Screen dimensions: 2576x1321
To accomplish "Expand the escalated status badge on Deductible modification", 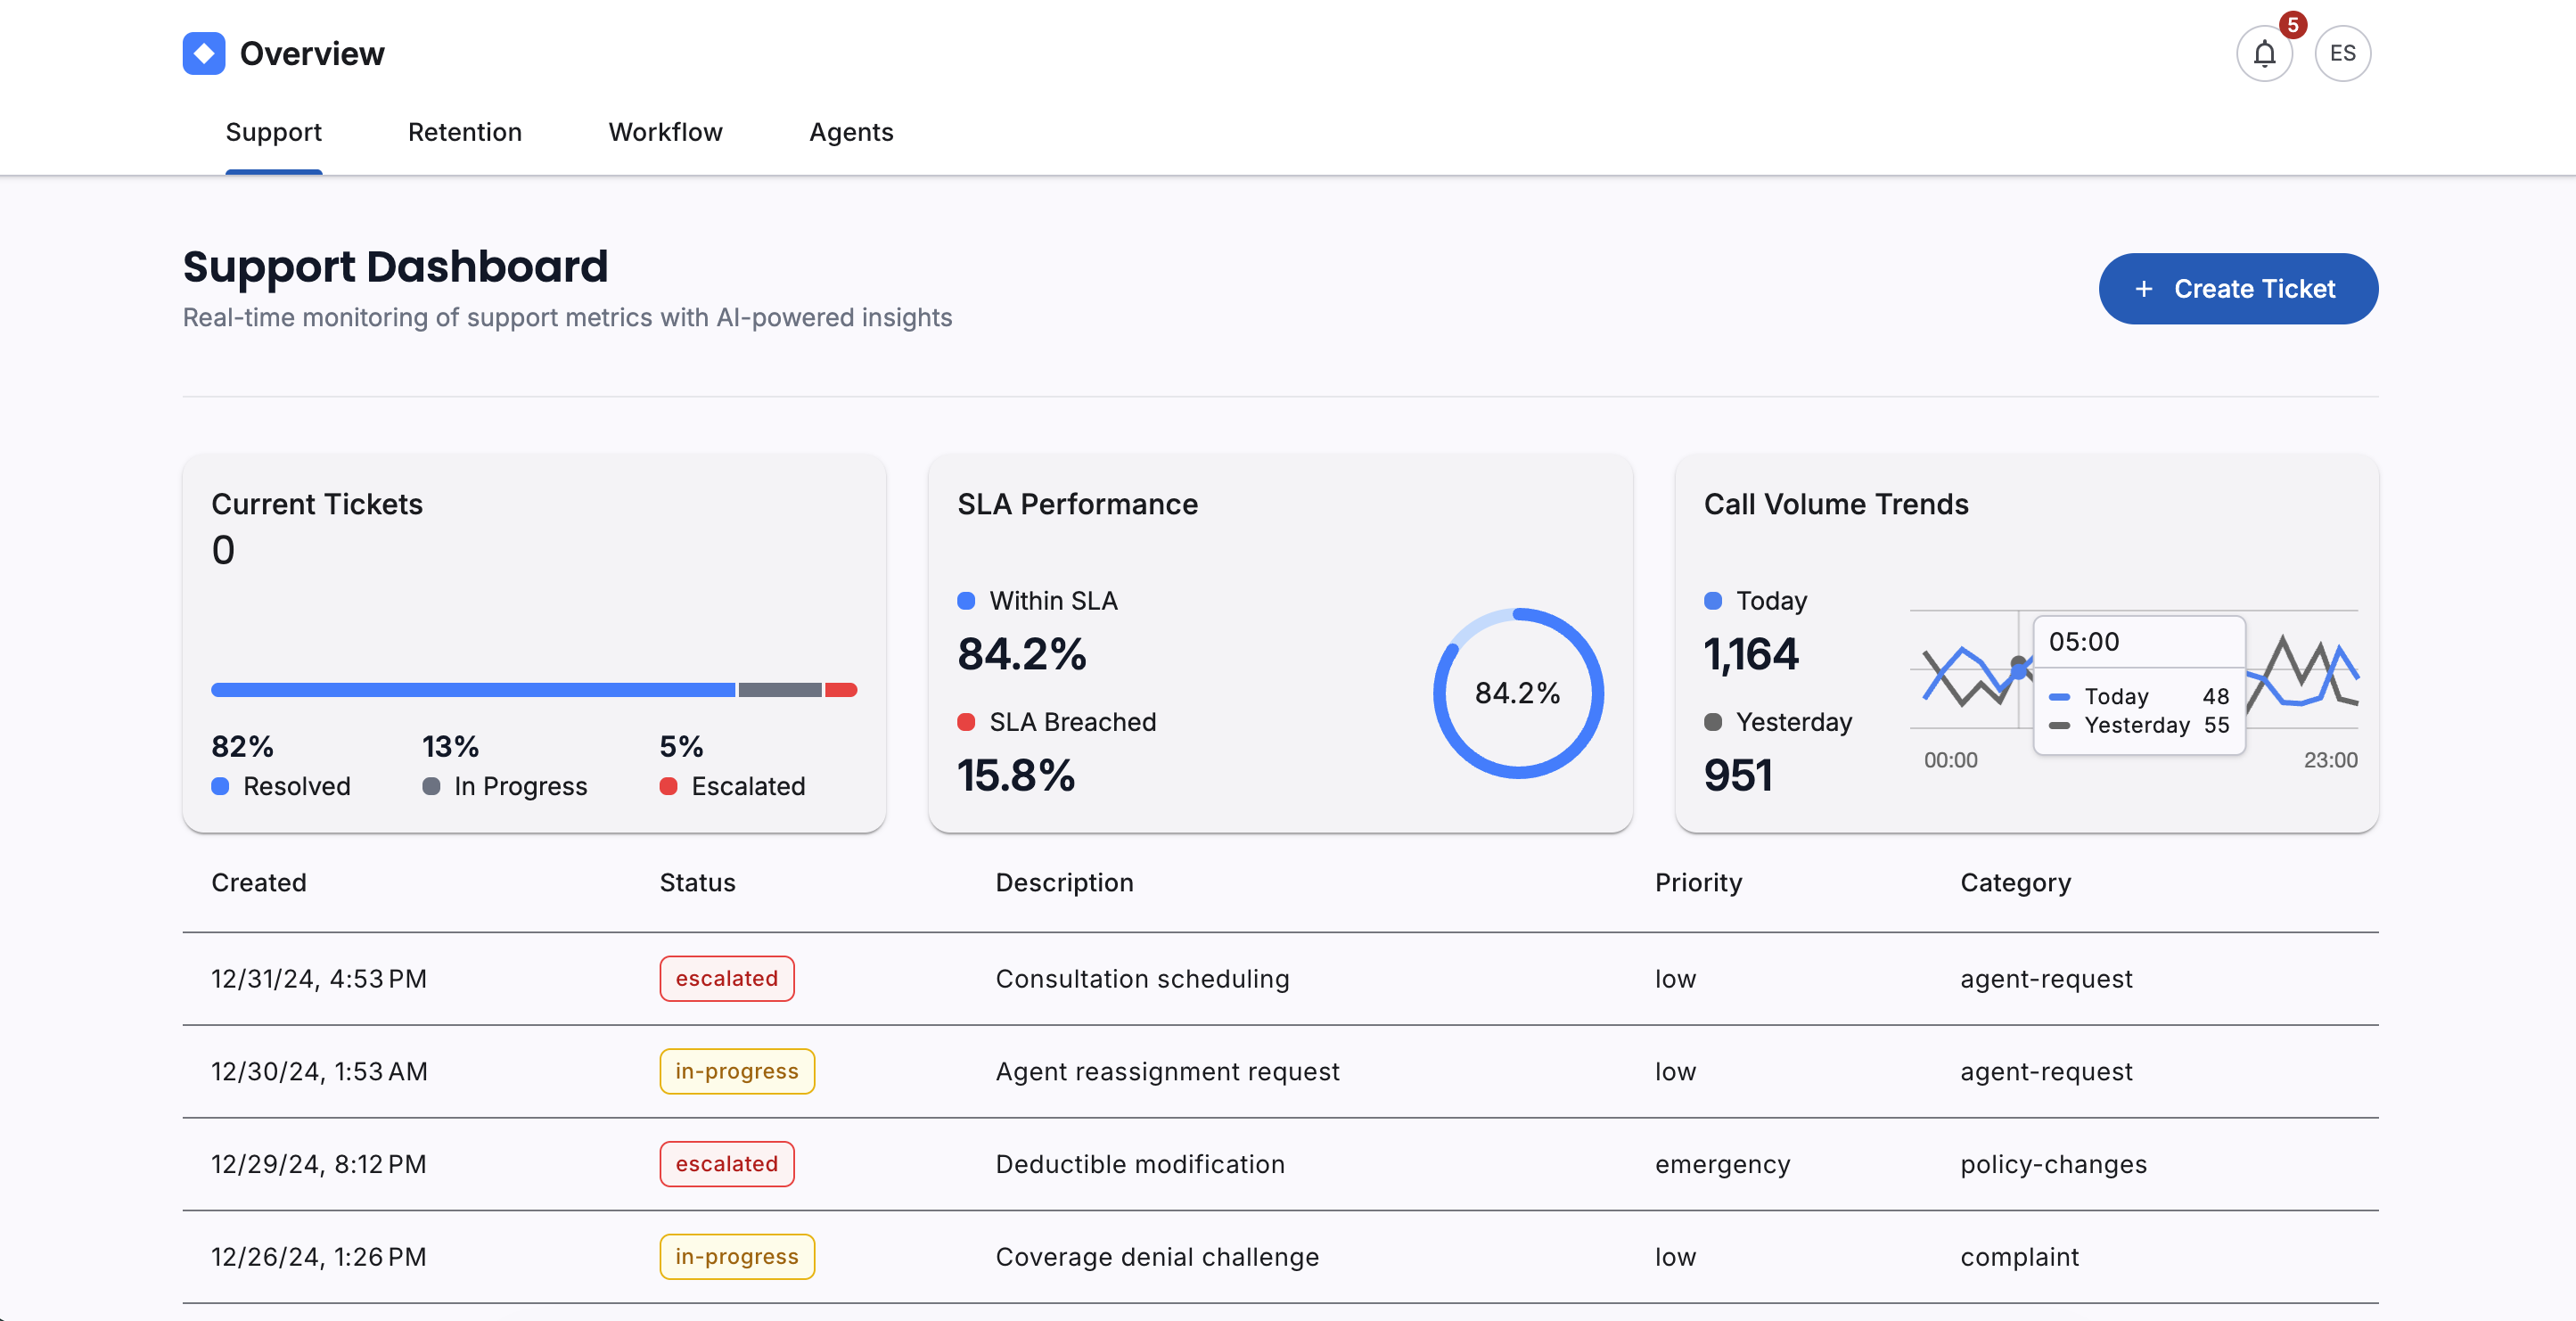I will click(x=726, y=1163).
